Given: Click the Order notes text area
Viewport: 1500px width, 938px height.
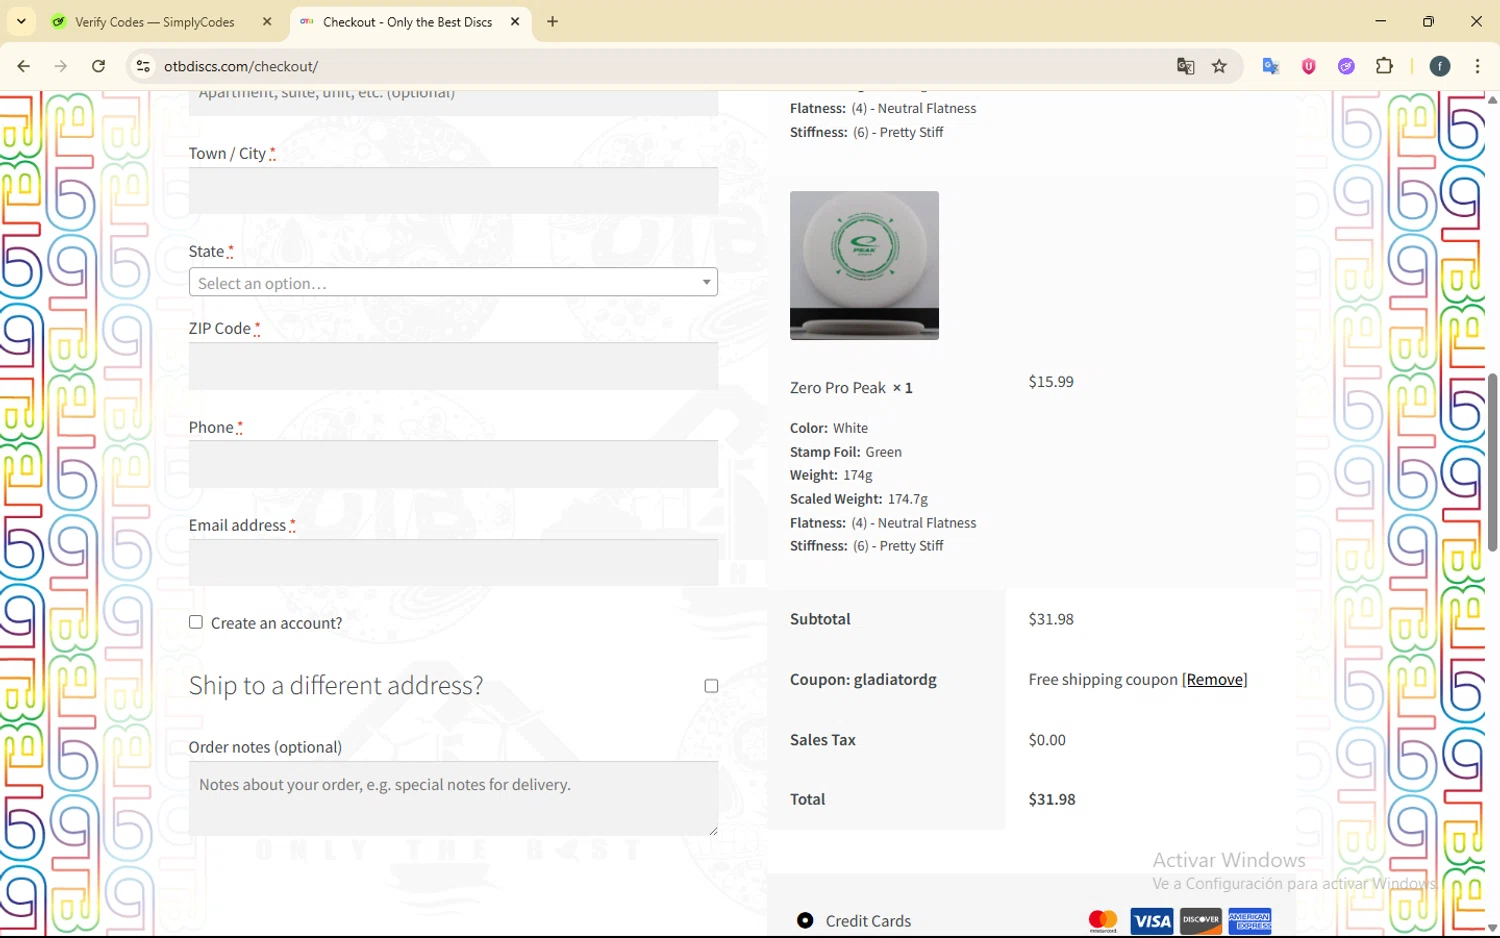Looking at the screenshot, I should [453, 798].
